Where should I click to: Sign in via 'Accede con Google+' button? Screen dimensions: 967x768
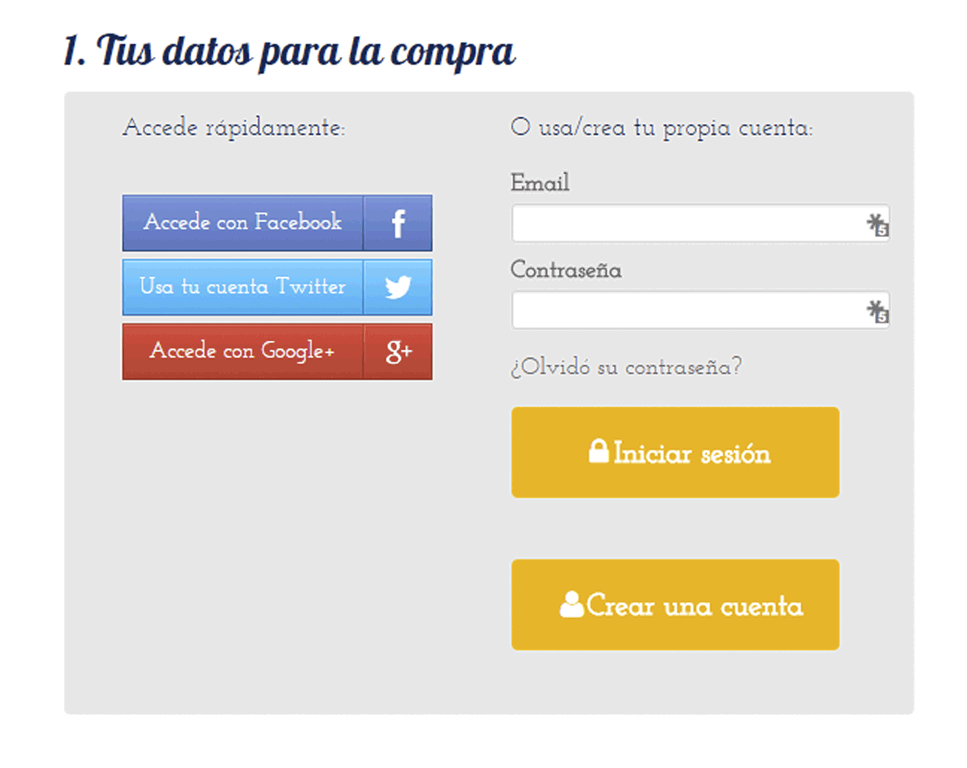pos(278,352)
